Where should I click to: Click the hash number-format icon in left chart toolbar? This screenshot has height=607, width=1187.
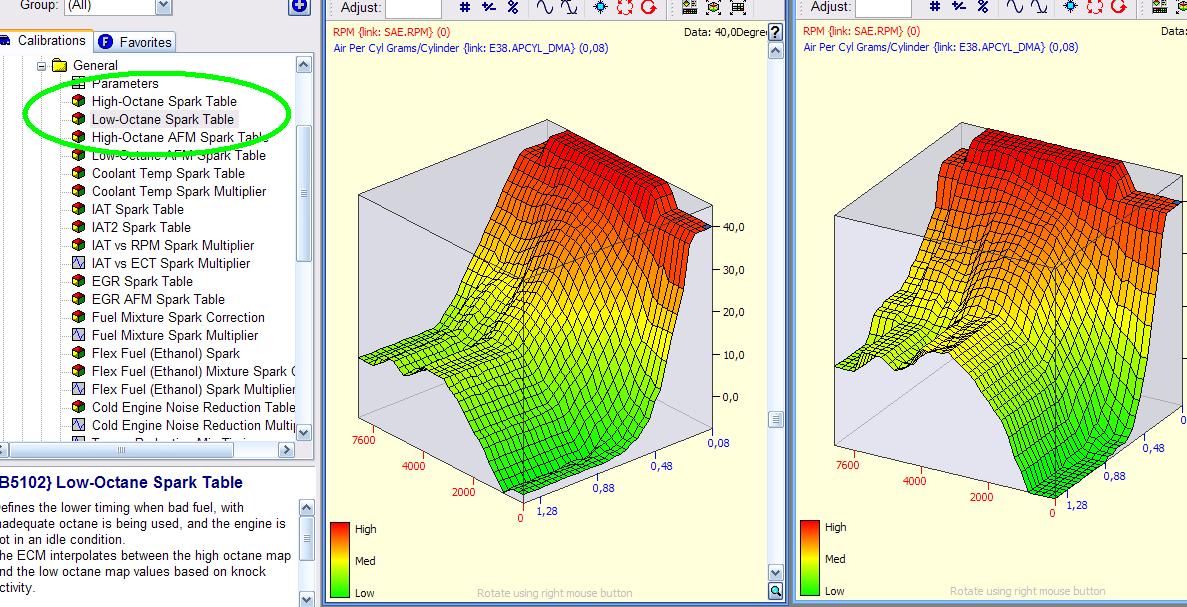465,7
